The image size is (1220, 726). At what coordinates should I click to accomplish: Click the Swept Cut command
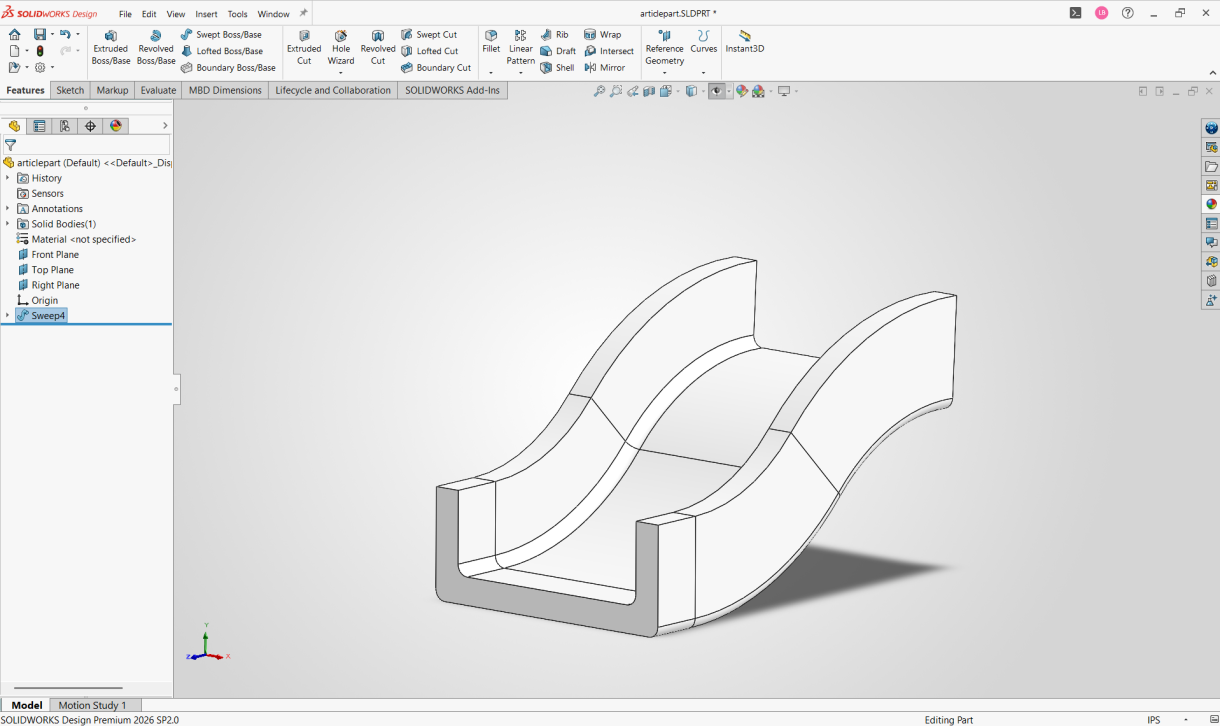[429, 34]
